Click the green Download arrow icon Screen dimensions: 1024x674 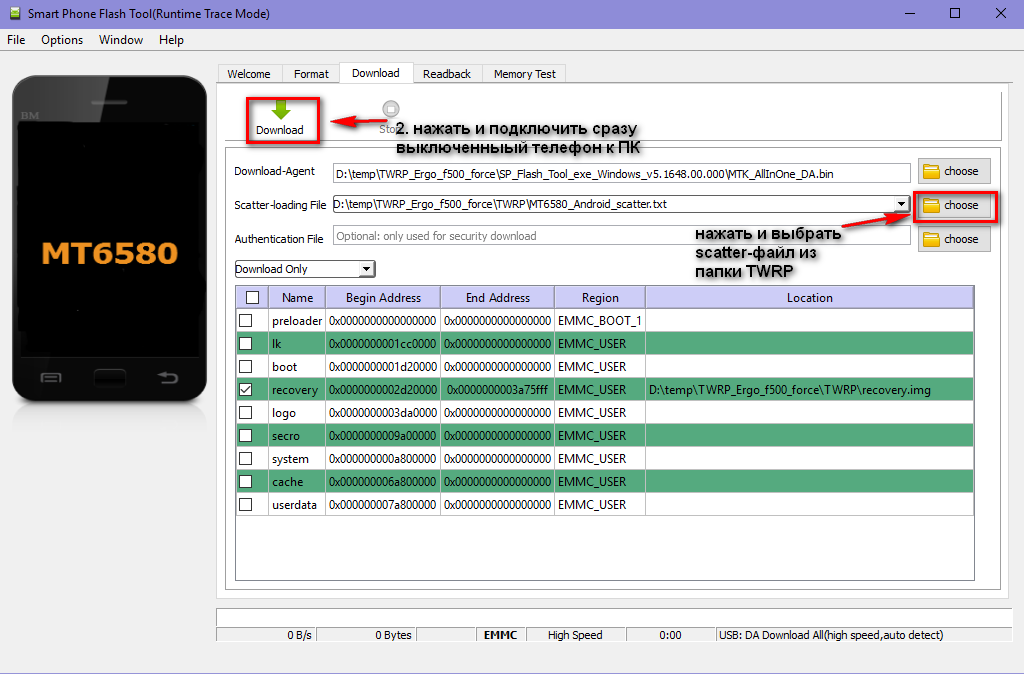click(x=280, y=110)
